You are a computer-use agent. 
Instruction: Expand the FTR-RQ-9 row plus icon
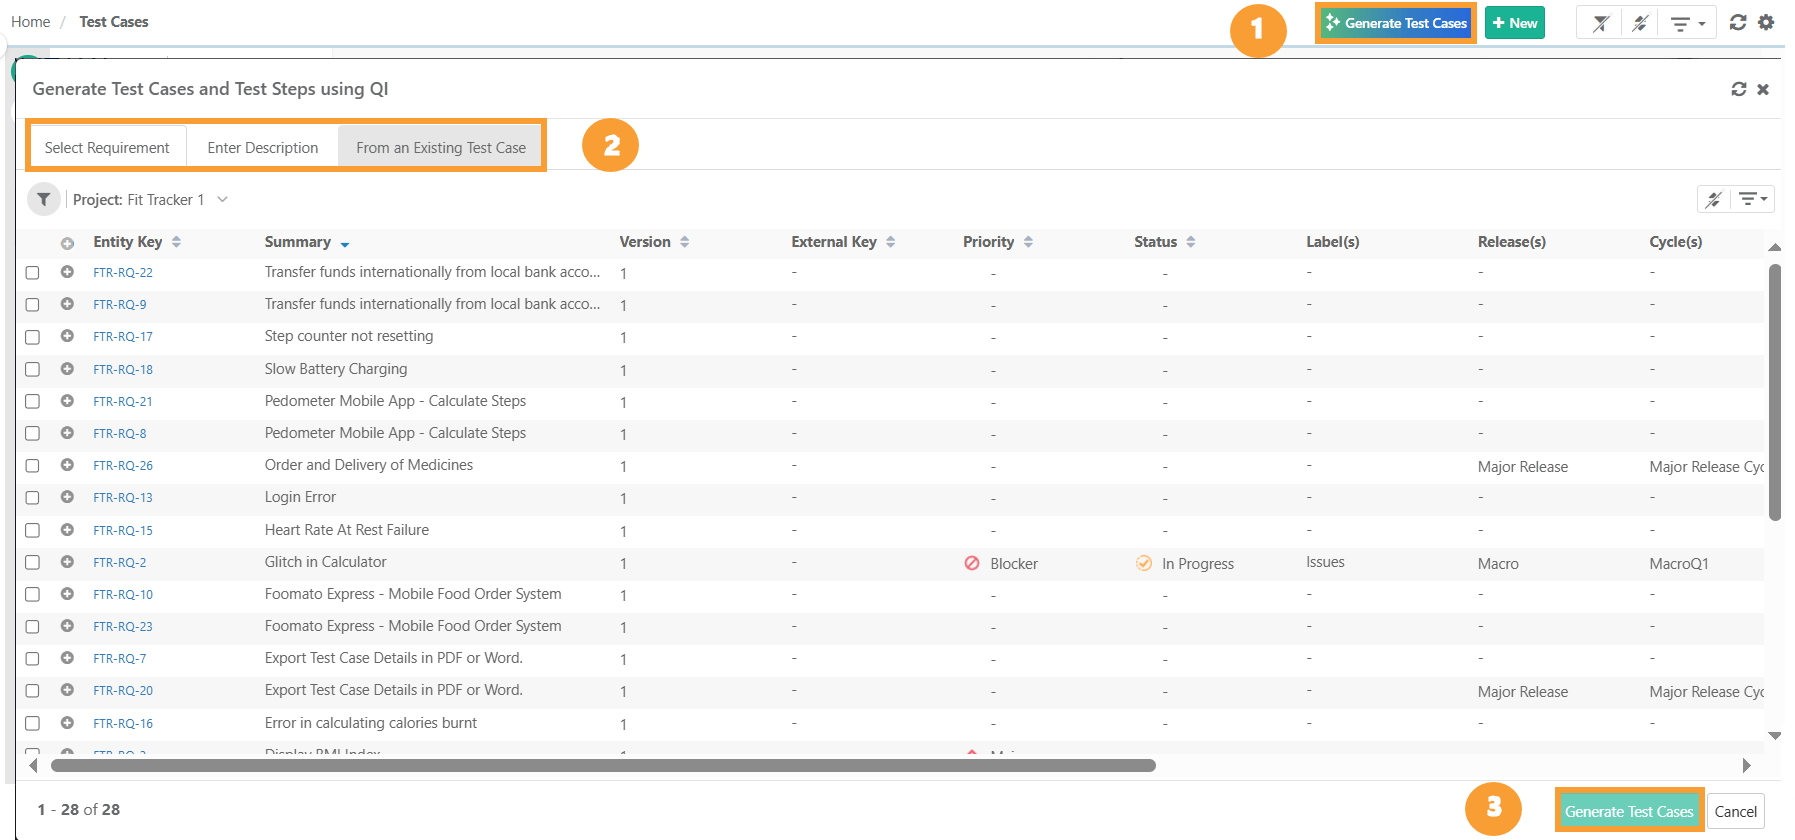pos(67,304)
